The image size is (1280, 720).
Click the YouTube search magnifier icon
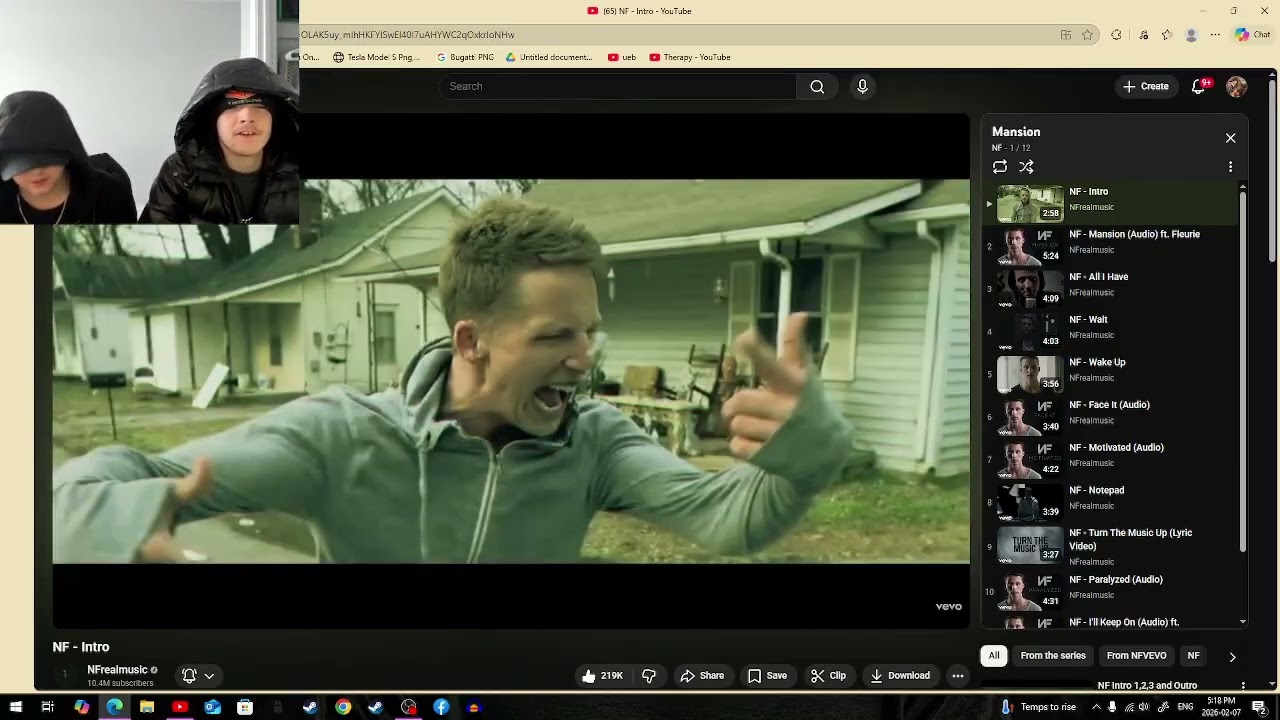coord(817,87)
